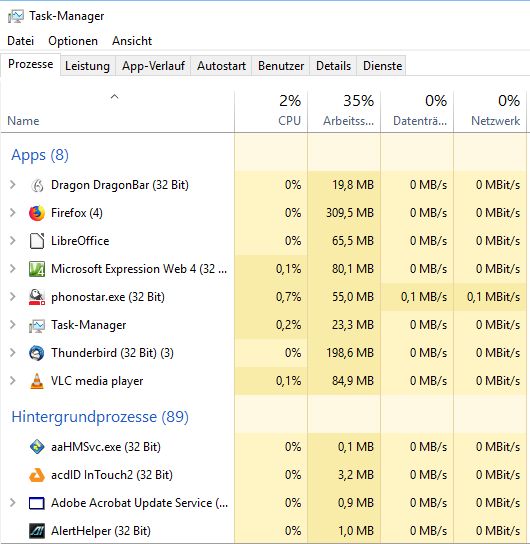Select the Firefox (4) row name
Screen dimensions: 530x544
click(x=77, y=213)
